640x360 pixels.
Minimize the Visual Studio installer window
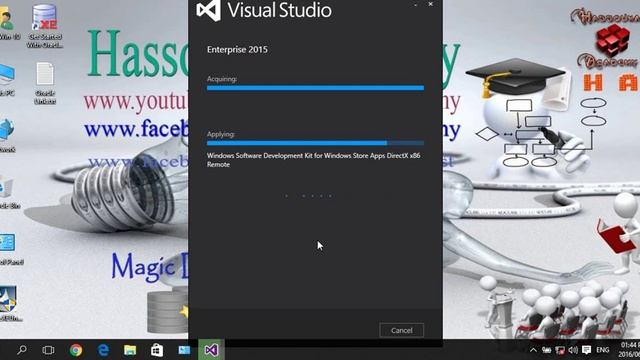click(x=416, y=4)
